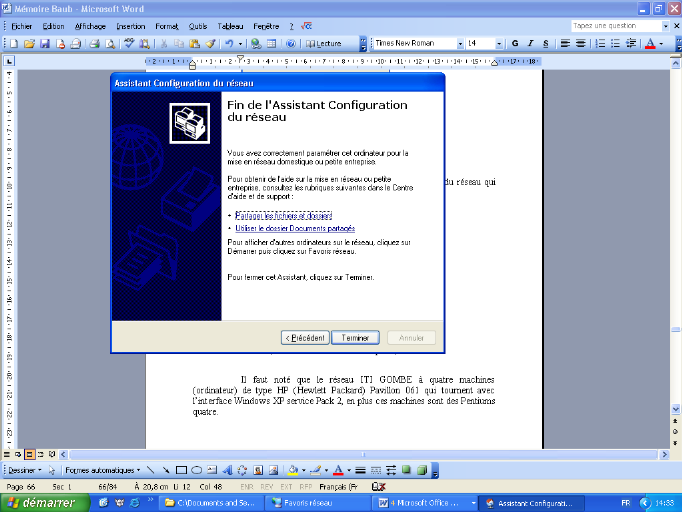Viewport: 682px width, 512px height.
Task: Select the Format Painter brush icon
Action: [x=211, y=44]
